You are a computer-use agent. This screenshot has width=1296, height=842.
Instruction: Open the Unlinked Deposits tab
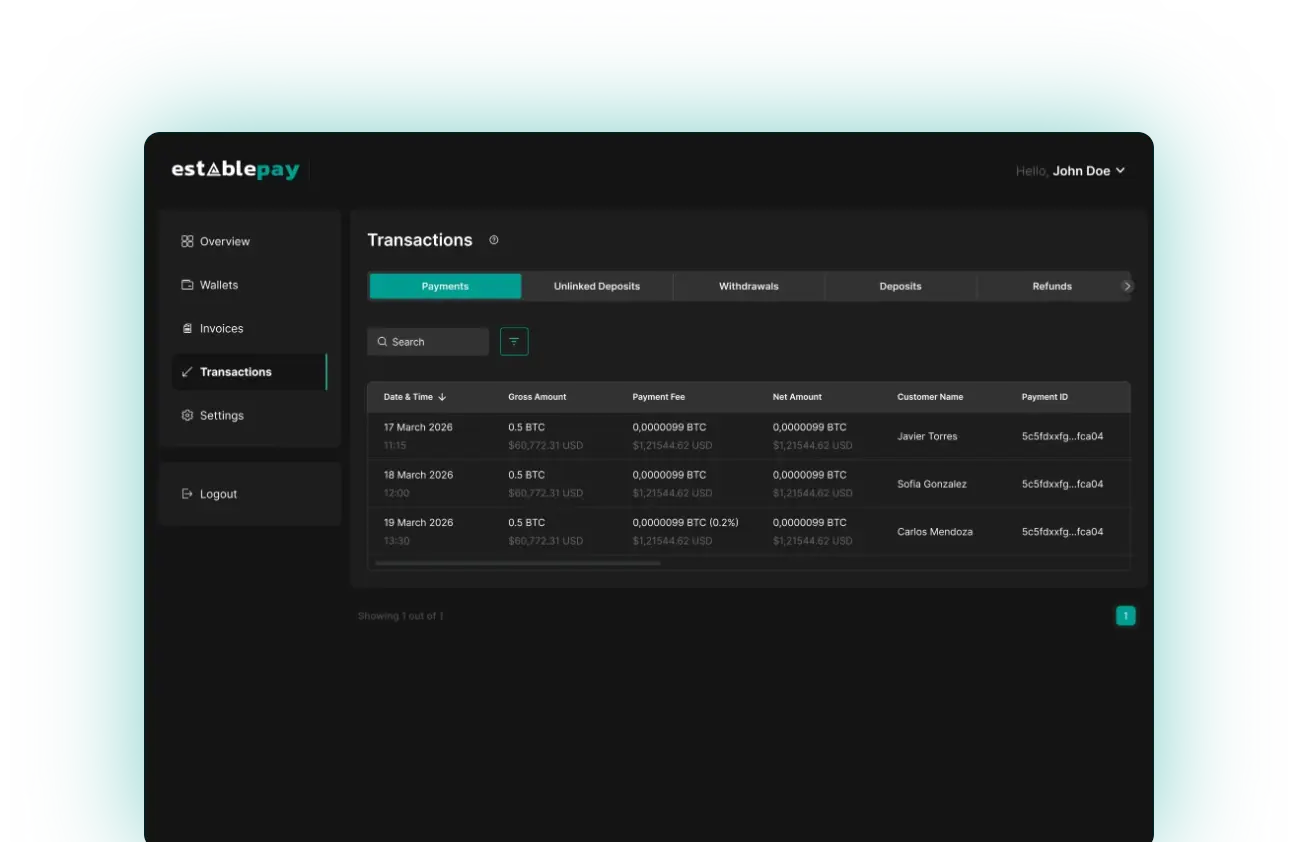coord(597,286)
